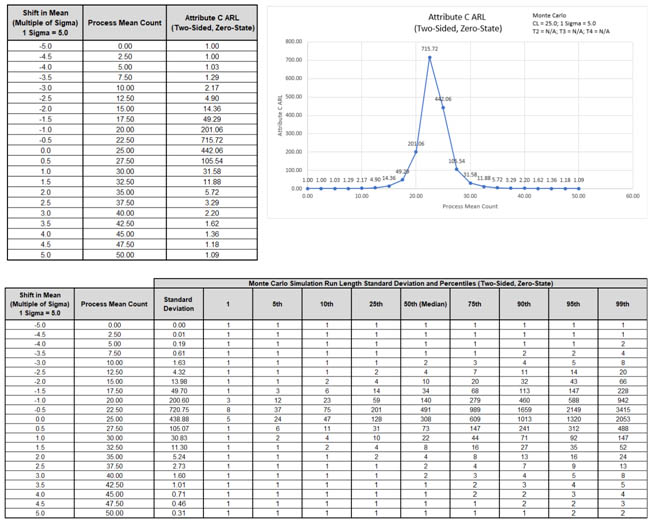Click the 800.00 tick label on vertical axis
The image size is (652, 523).
[292, 41]
